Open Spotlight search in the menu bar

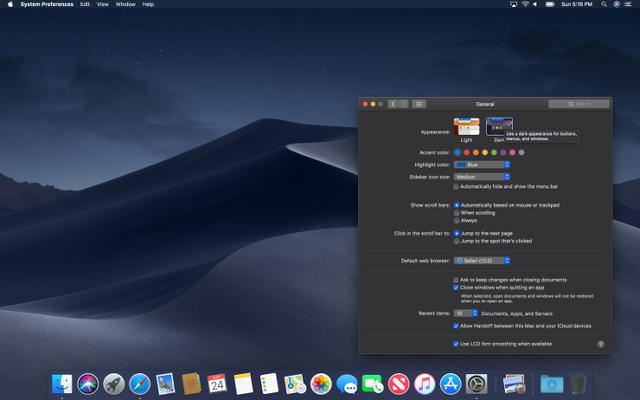[x=604, y=4]
